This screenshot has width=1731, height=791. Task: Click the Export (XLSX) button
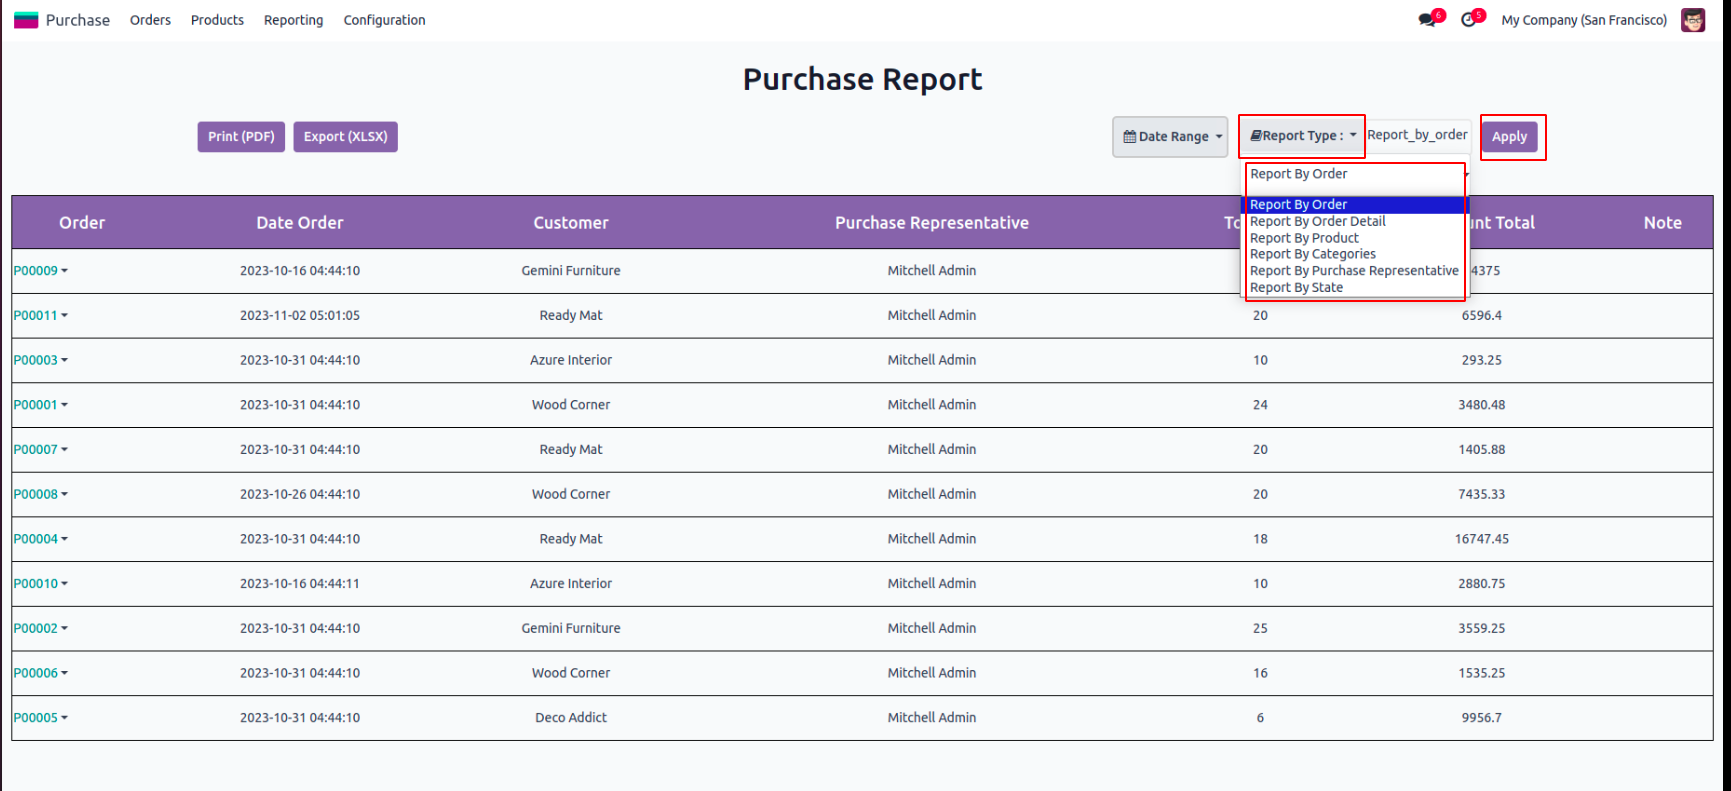pos(345,137)
